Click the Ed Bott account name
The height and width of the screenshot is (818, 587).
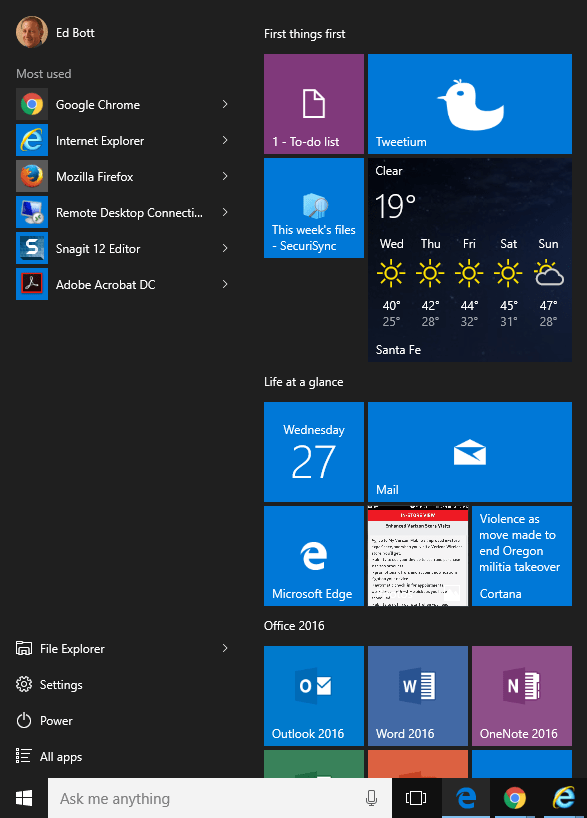click(75, 33)
